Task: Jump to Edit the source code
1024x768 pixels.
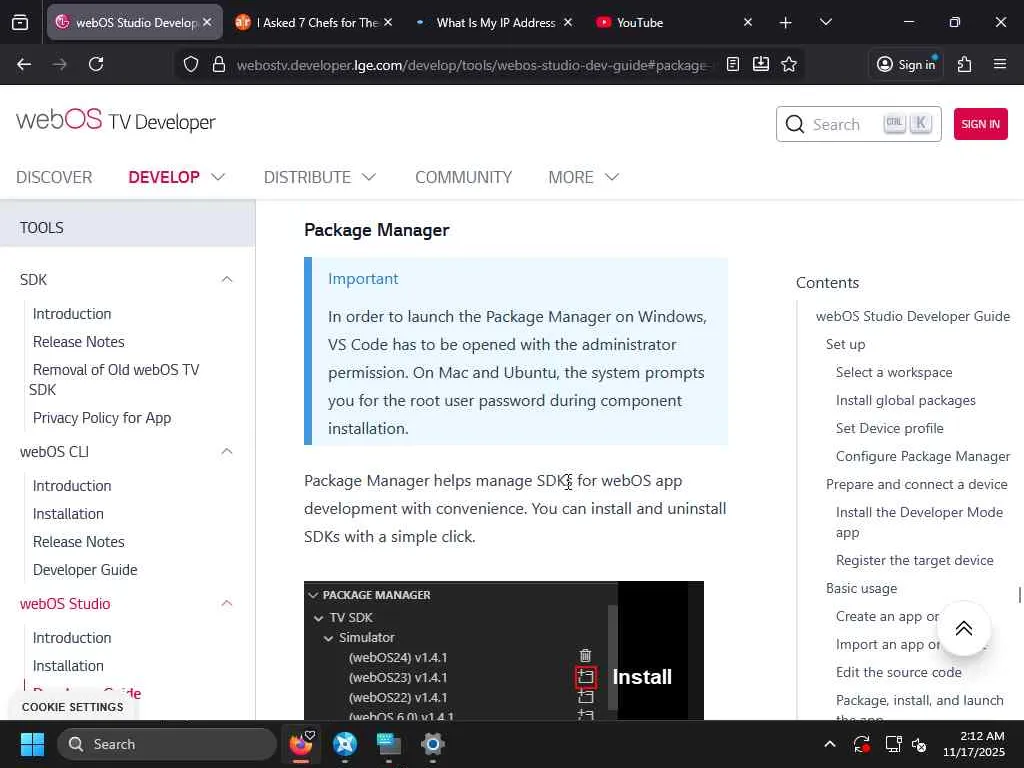Action: click(899, 672)
